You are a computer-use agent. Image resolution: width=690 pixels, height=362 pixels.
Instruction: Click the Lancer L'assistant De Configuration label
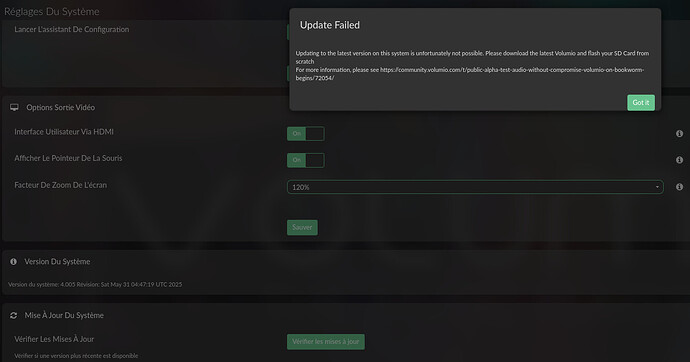tap(72, 29)
